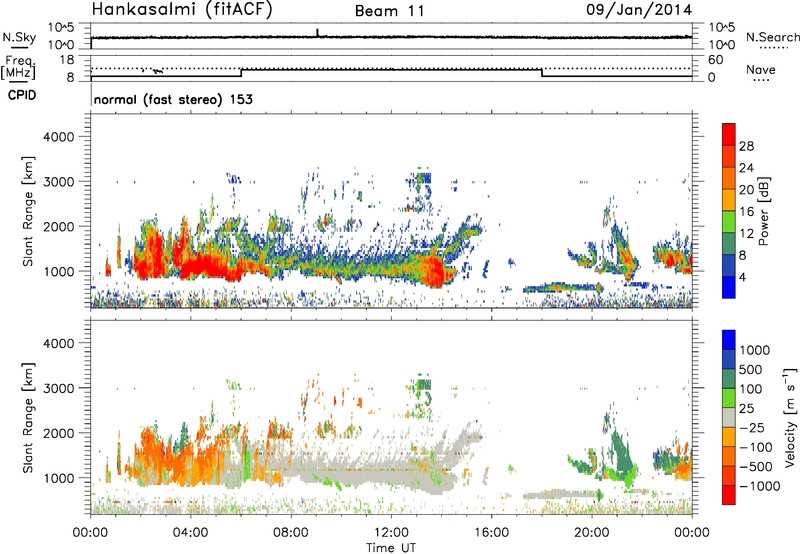The image size is (800, 554).
Task: Click 'Slant Range [km]' label of the power panel
Action: point(28,211)
